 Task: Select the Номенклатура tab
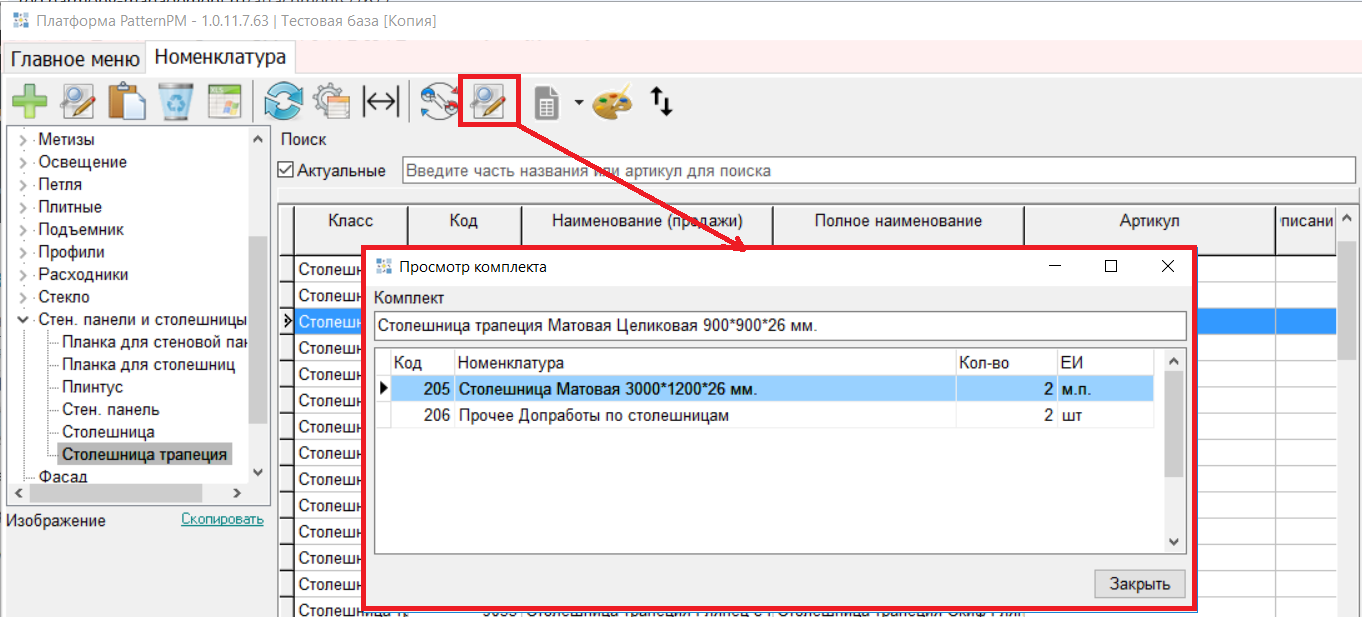(x=220, y=57)
